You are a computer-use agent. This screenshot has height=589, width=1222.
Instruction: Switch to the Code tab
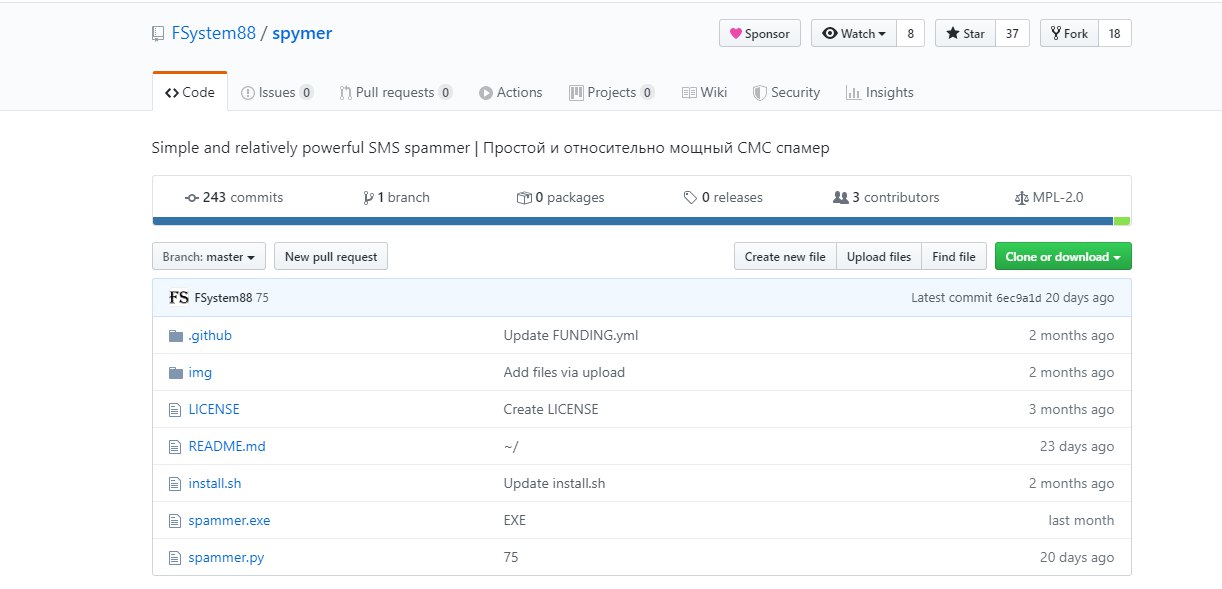[190, 92]
